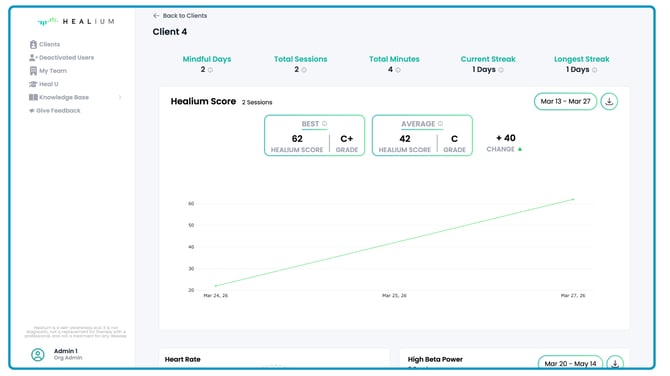The height and width of the screenshot is (376, 670).
Task: Click the Total Sessions stat label
Action: (x=300, y=59)
